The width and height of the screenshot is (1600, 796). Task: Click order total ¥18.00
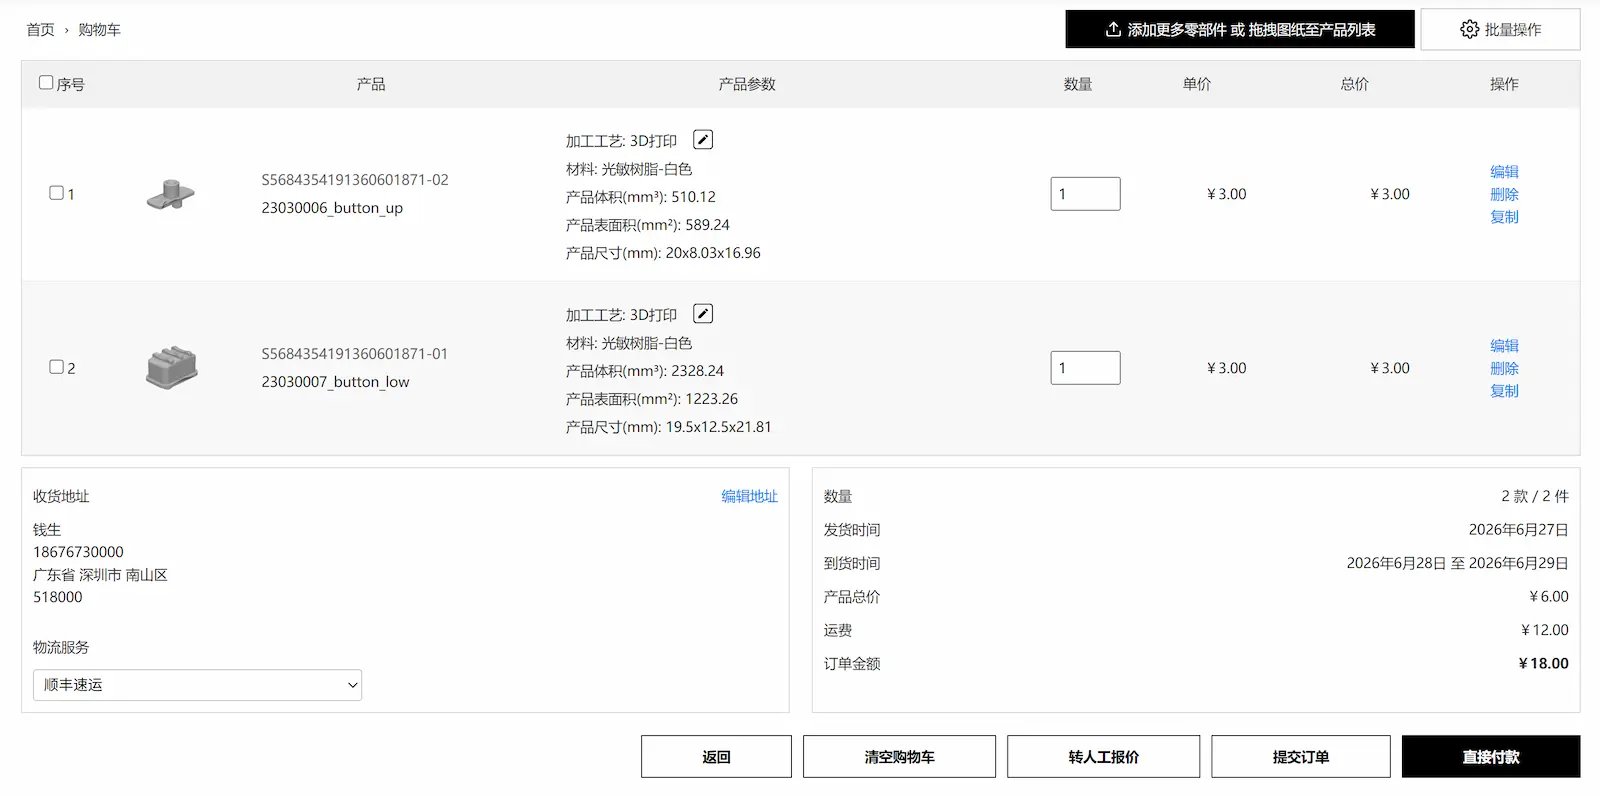(x=1543, y=663)
